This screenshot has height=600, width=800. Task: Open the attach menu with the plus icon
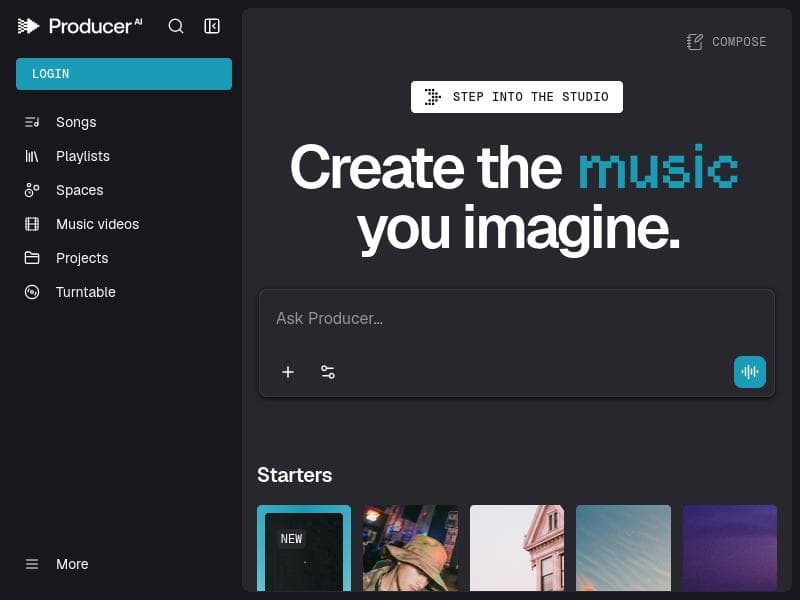288,371
